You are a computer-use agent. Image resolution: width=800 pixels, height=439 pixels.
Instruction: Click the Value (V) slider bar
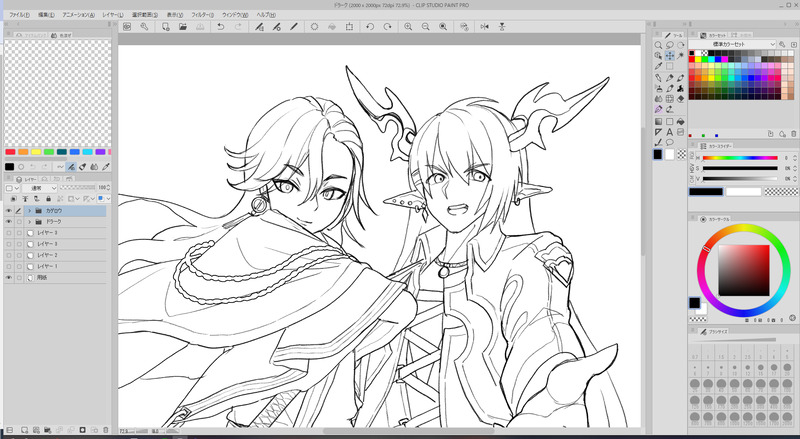pyautogui.click(x=740, y=179)
